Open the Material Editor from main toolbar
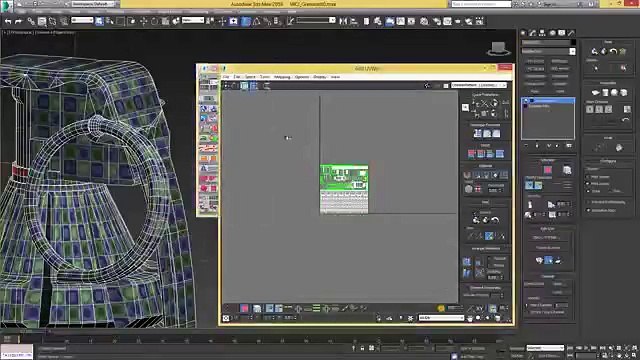Viewport: 640px width, 360px height. pos(424,21)
